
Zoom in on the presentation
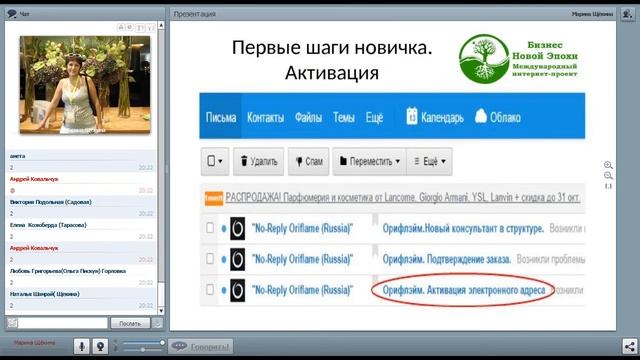(608, 165)
